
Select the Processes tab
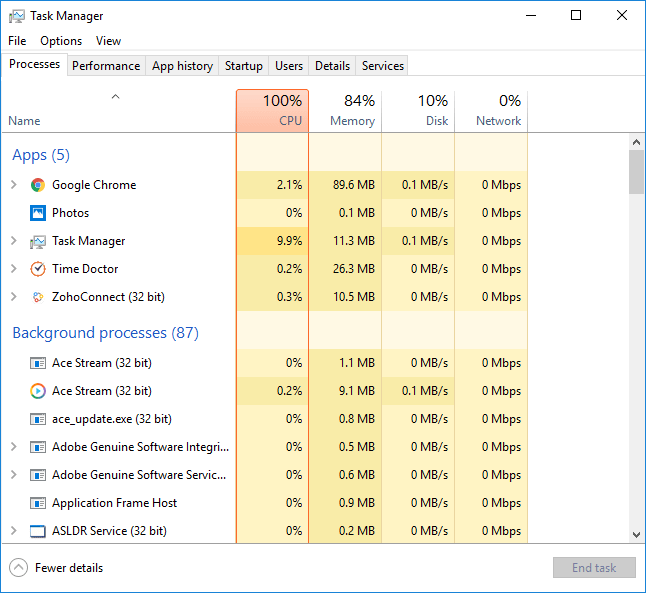(35, 64)
